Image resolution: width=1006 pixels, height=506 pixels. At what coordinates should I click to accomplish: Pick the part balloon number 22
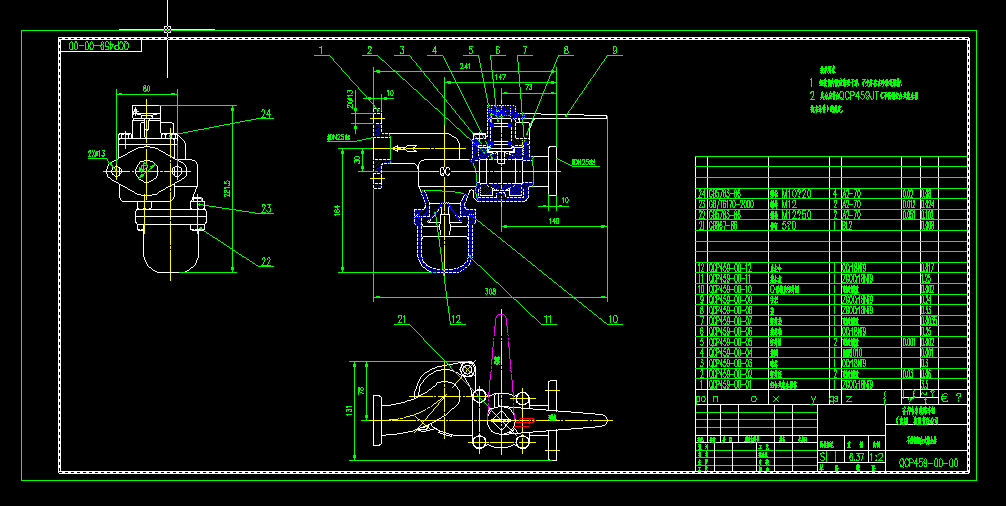tap(266, 262)
